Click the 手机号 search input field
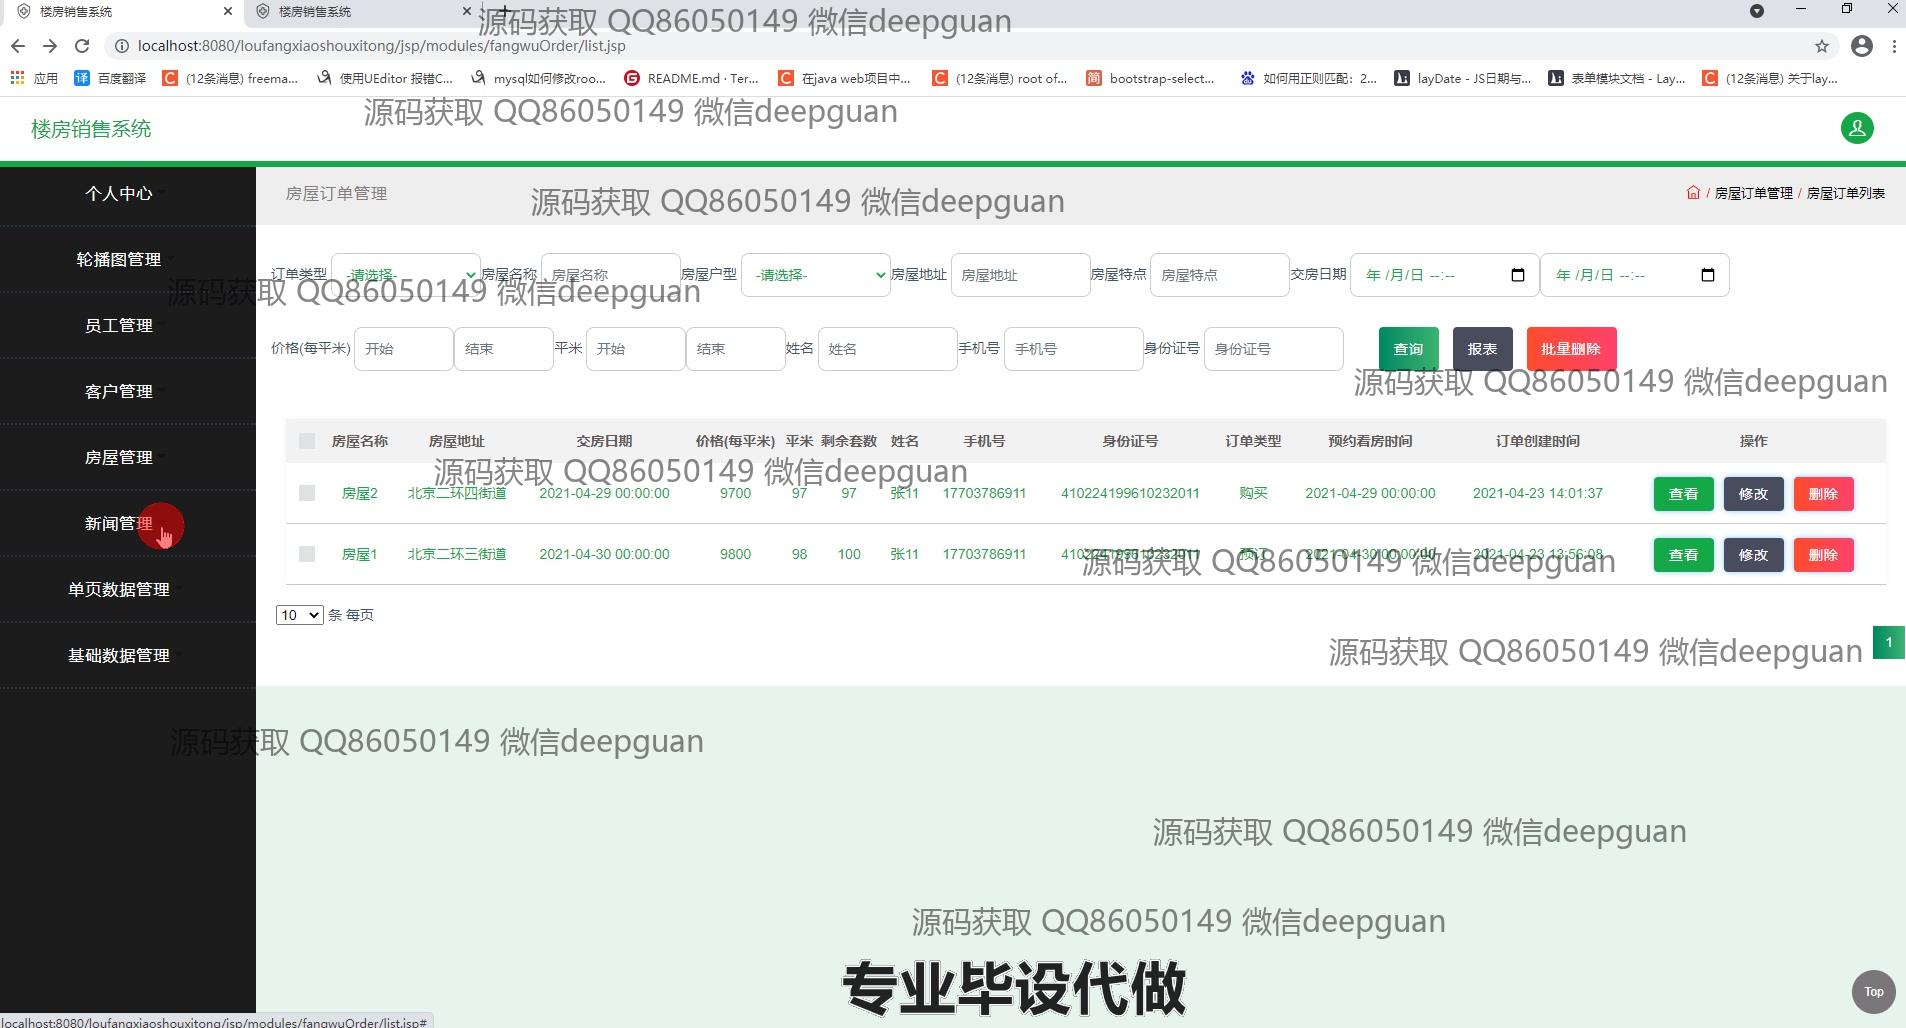 click(x=1072, y=349)
